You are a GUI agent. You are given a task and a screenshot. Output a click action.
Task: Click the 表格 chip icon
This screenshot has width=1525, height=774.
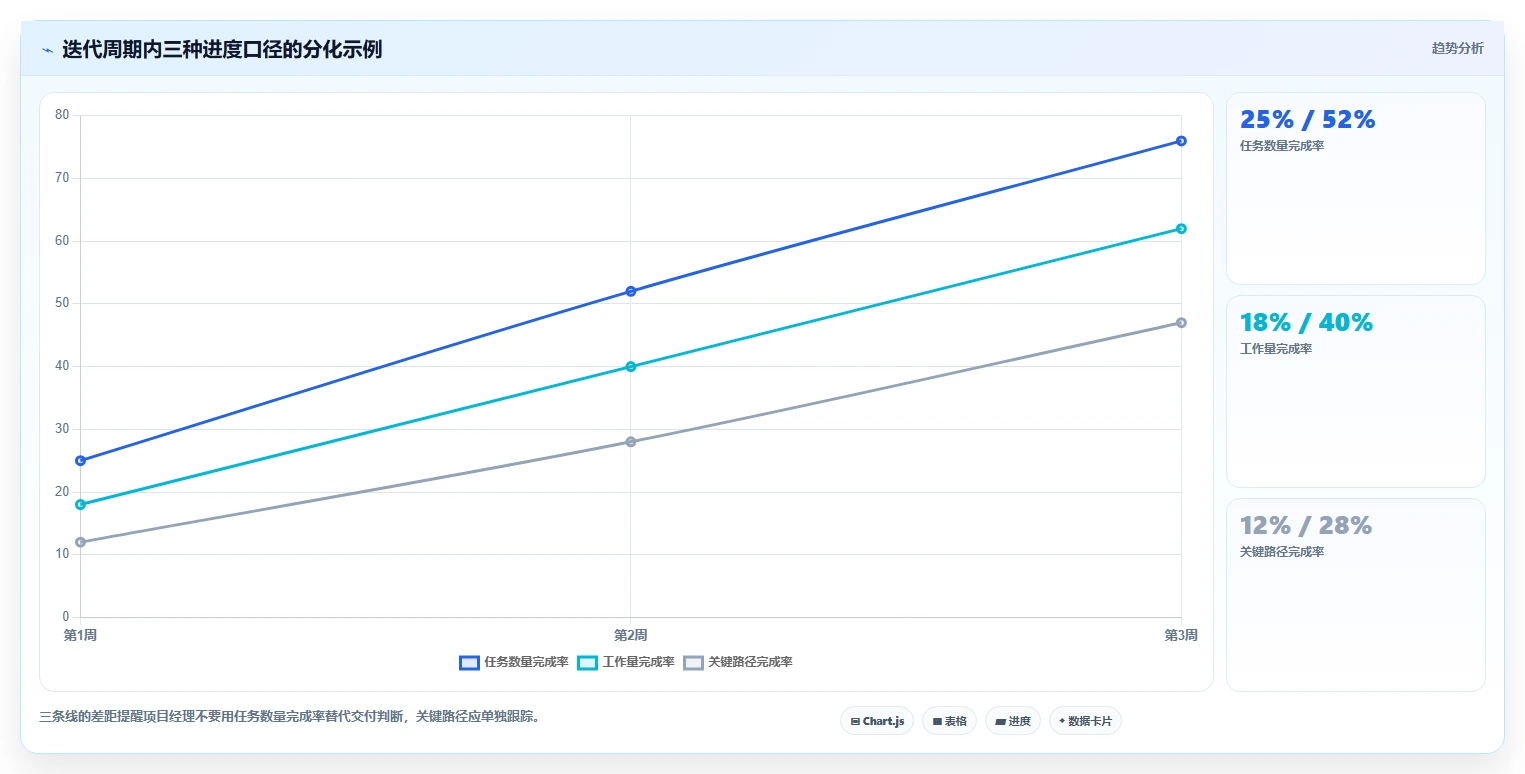[x=937, y=721]
